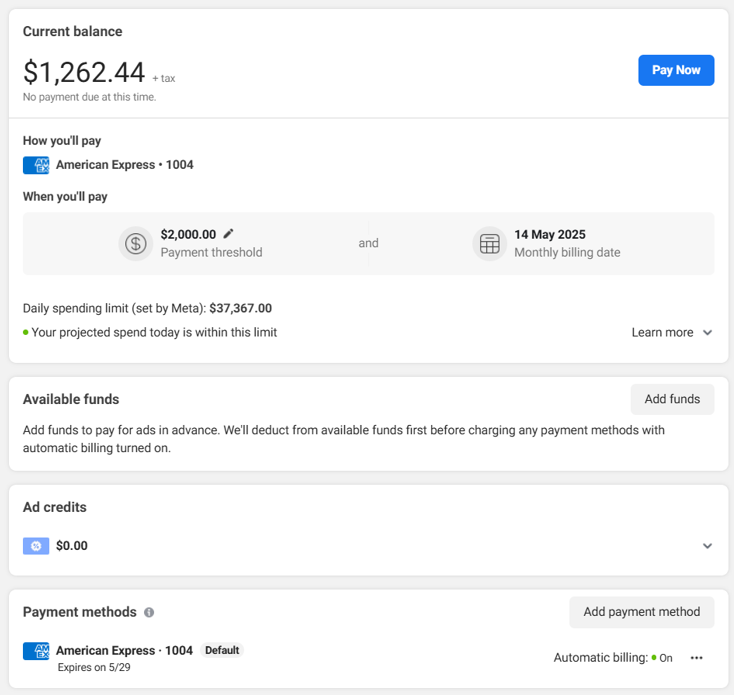This screenshot has height=695, width=734.
Task: Click the dollar sign circle icon
Action: (135, 243)
